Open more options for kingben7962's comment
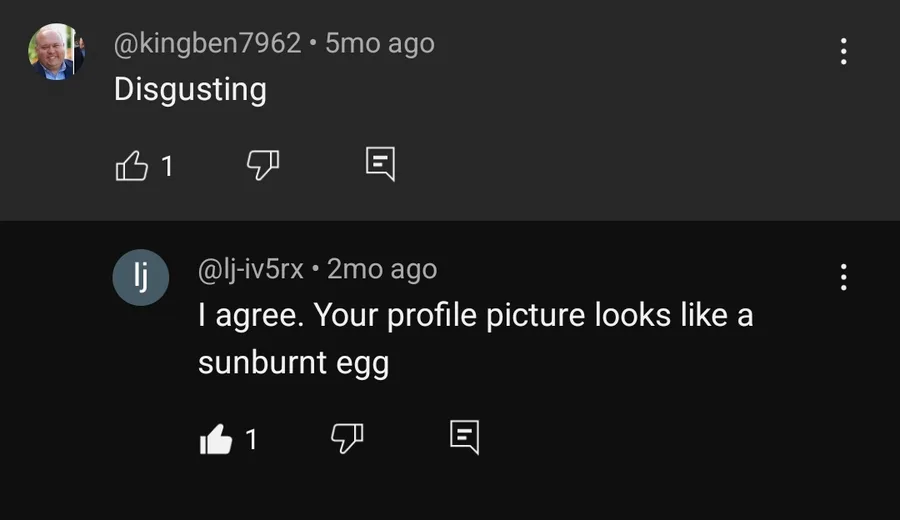The height and width of the screenshot is (520, 900). tap(843, 52)
